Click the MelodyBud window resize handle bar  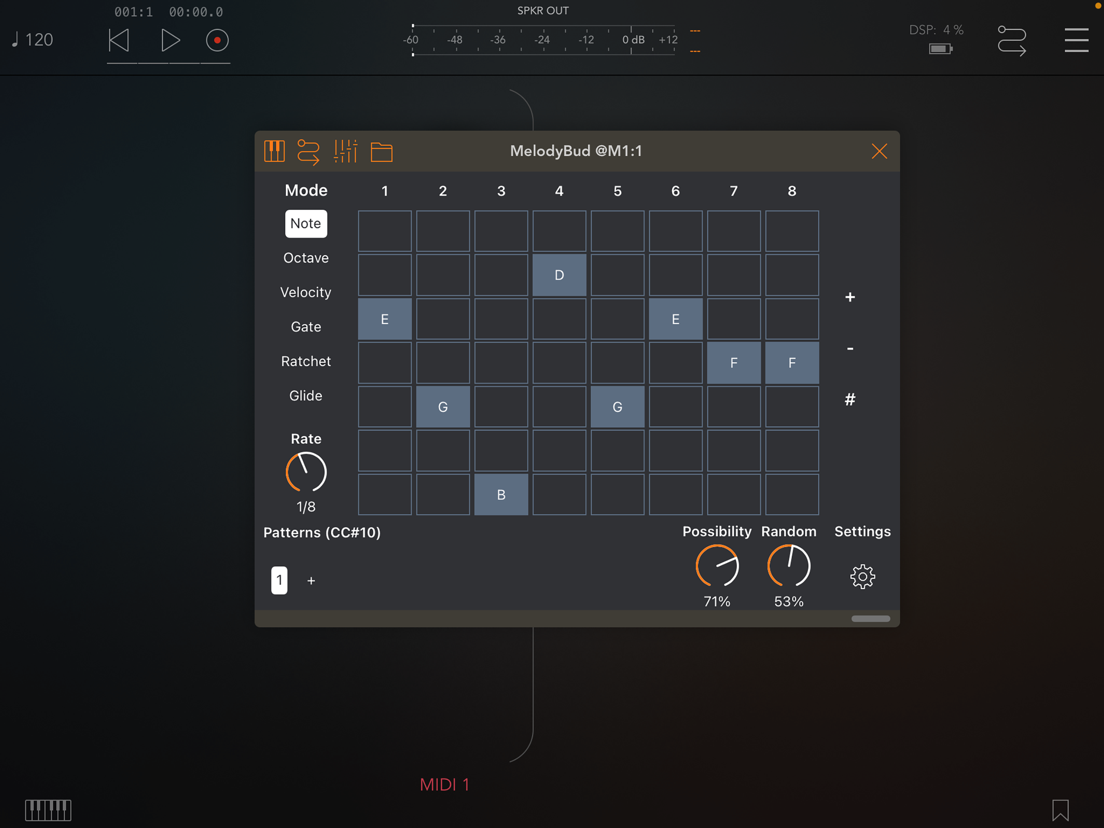click(x=870, y=619)
